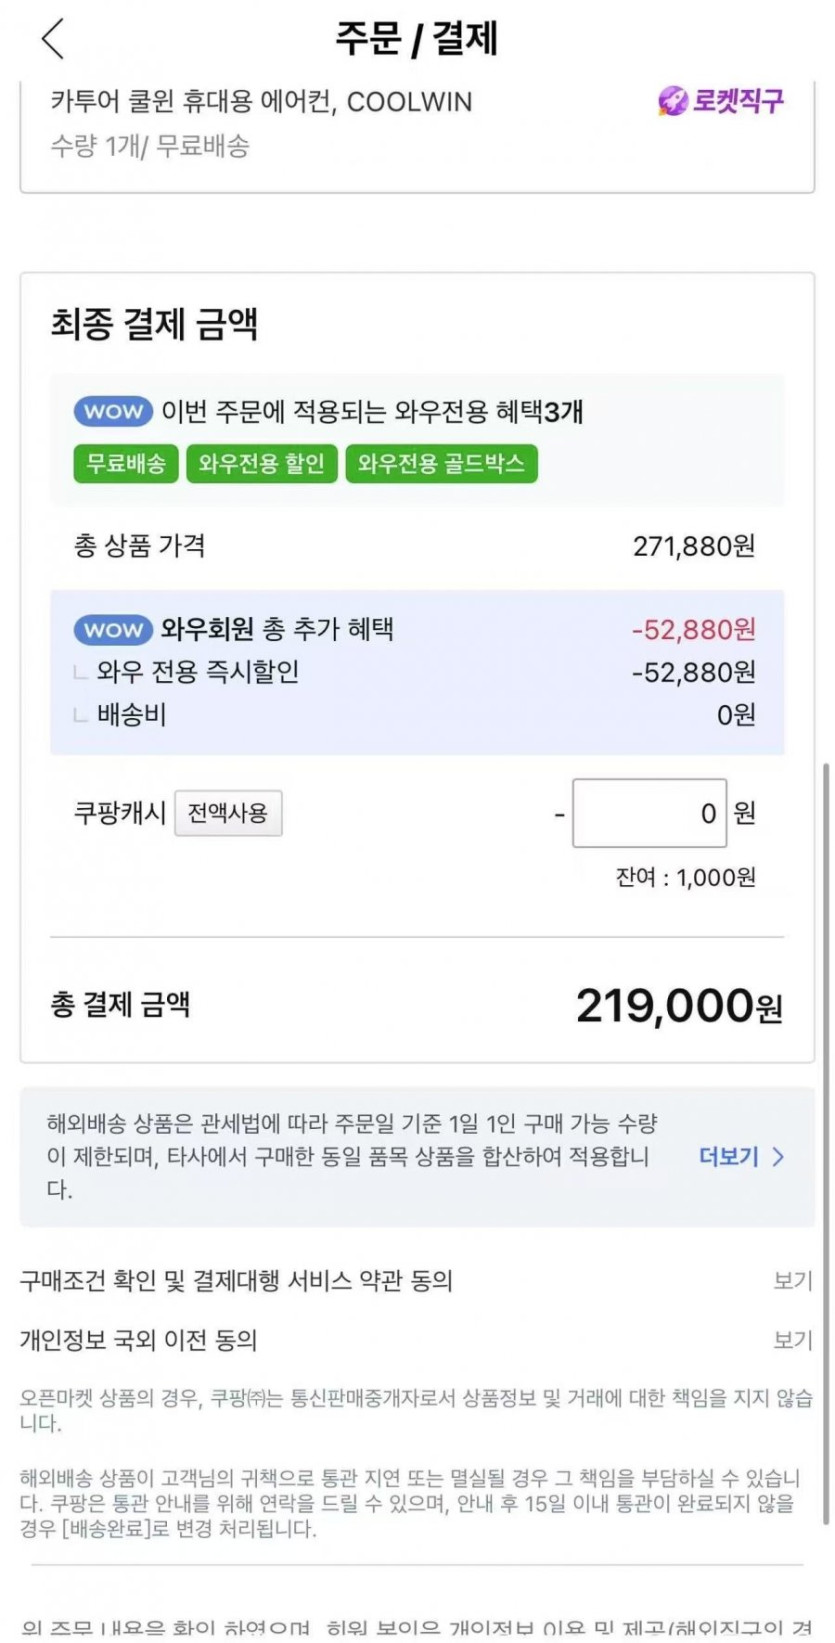Tap the WOW badge beside 이번 주문에 적용되는

tap(113, 411)
